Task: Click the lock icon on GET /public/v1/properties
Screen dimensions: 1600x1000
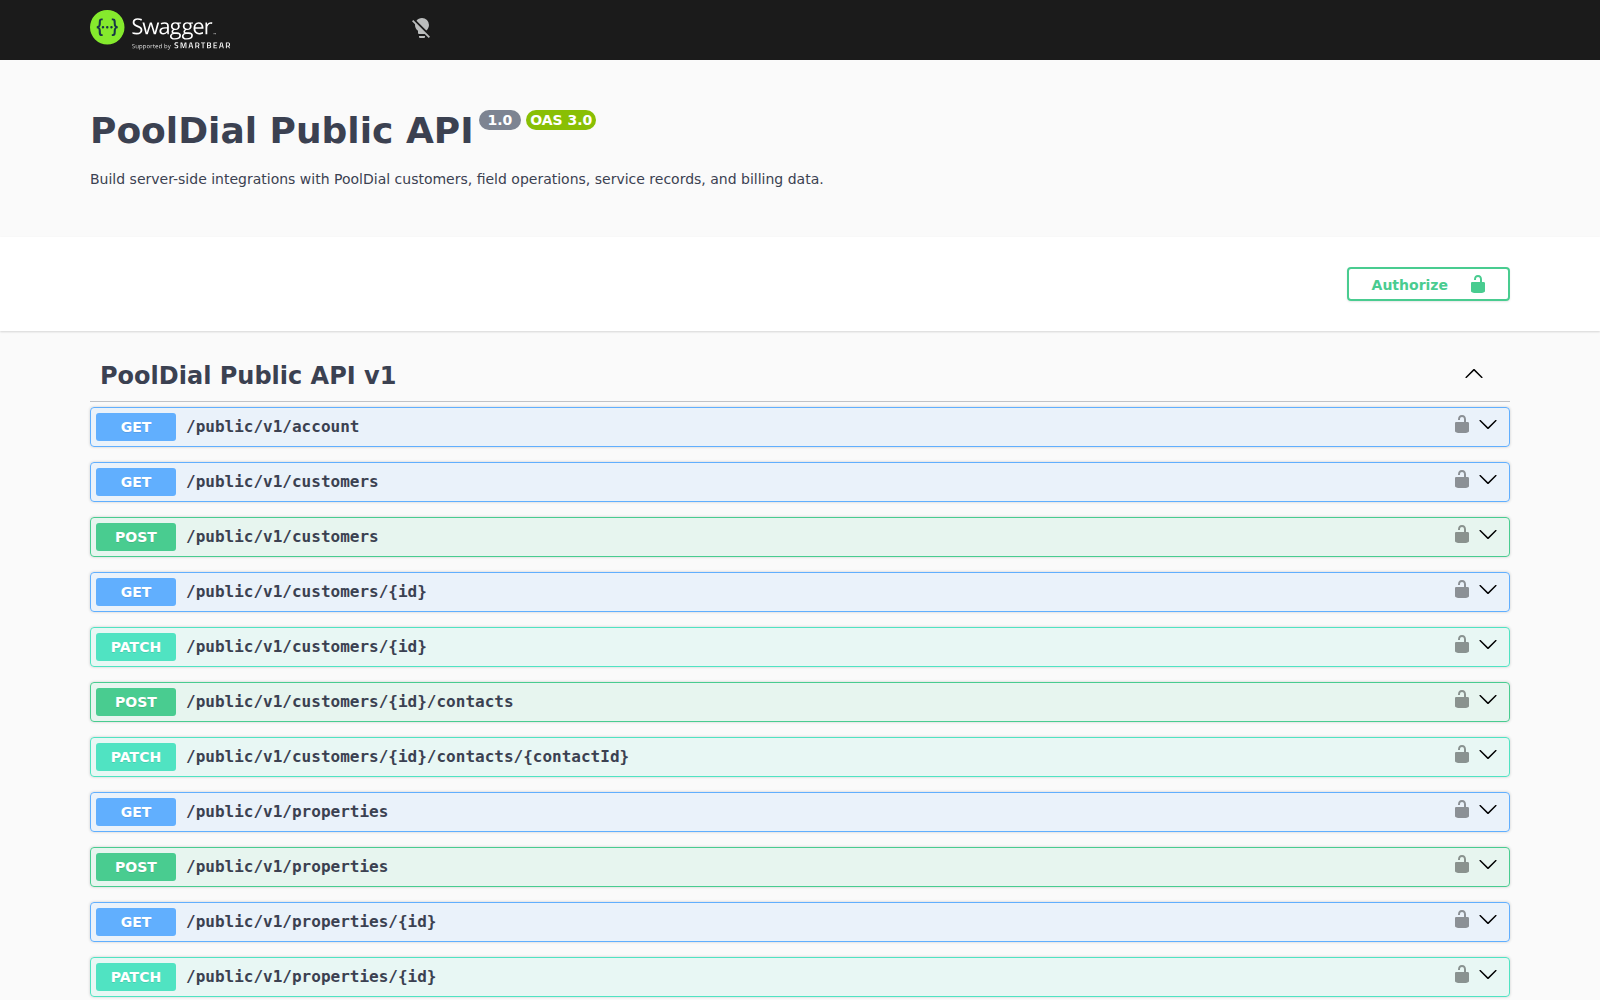Action: pyautogui.click(x=1462, y=809)
